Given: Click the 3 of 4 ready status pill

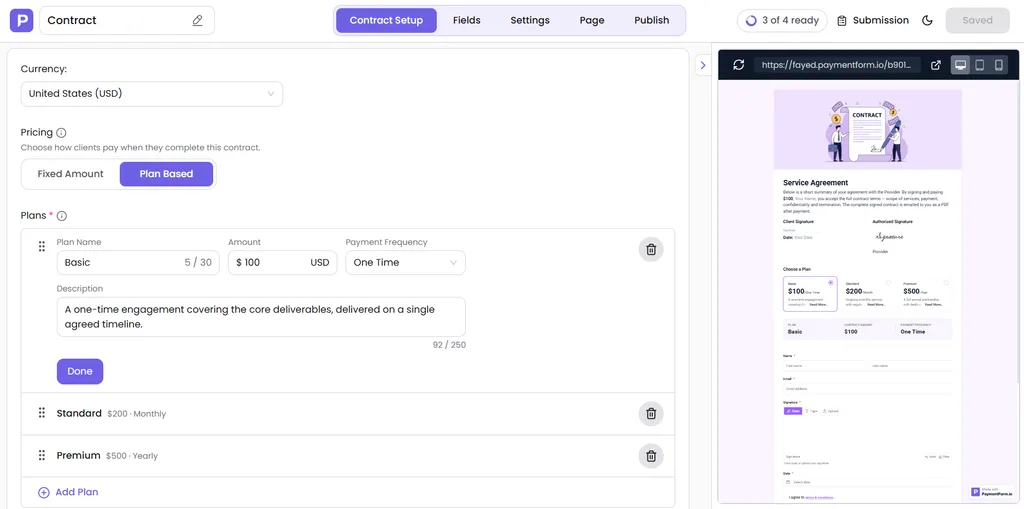Looking at the screenshot, I should coord(782,20).
